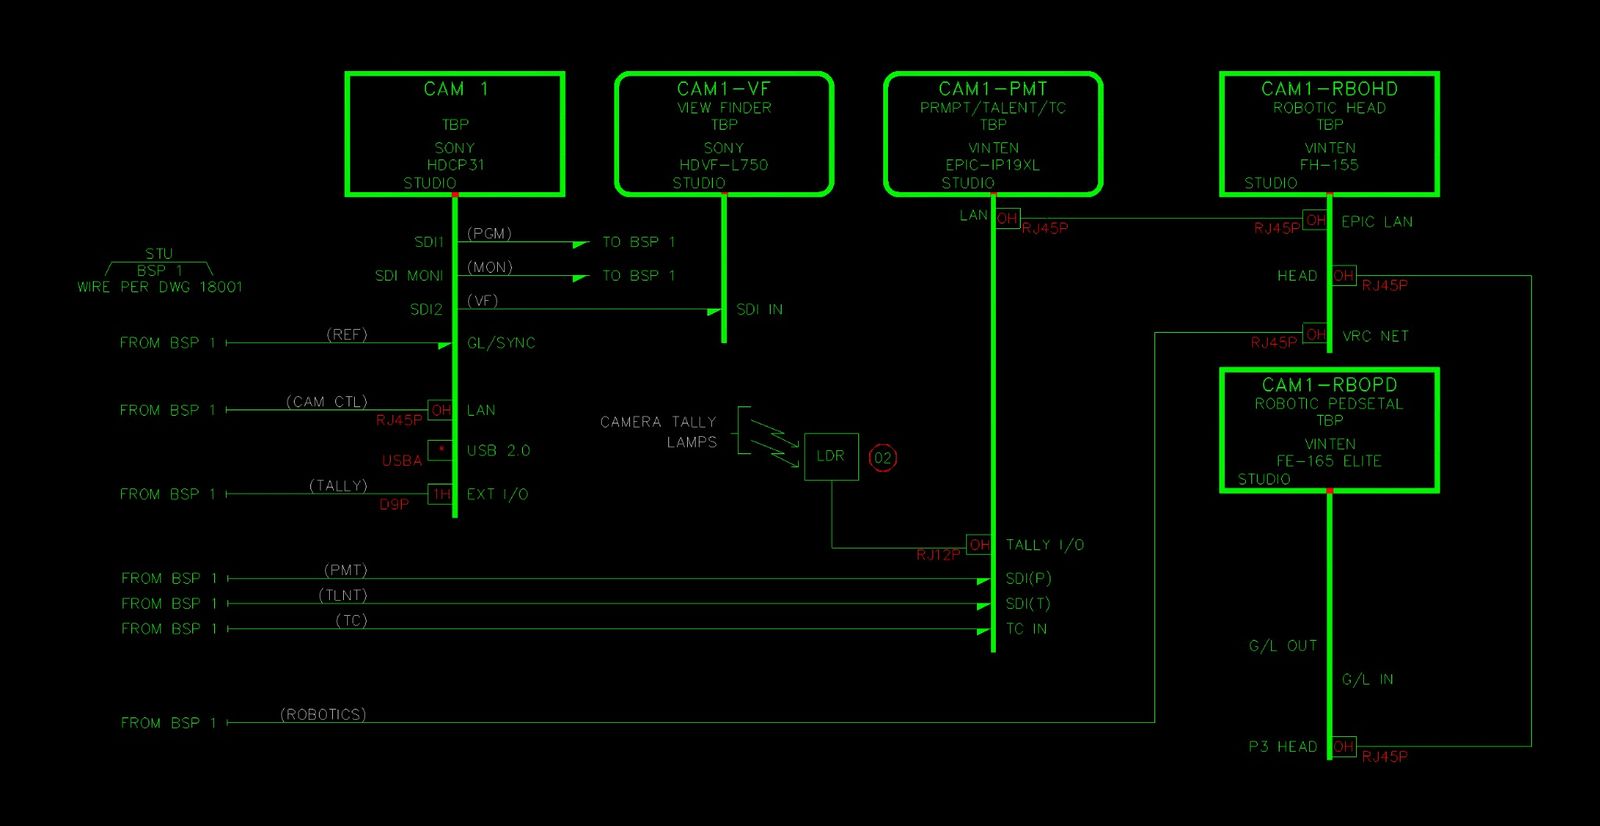
Task: Click the FE-165 ELITE model text
Action: 1329,461
